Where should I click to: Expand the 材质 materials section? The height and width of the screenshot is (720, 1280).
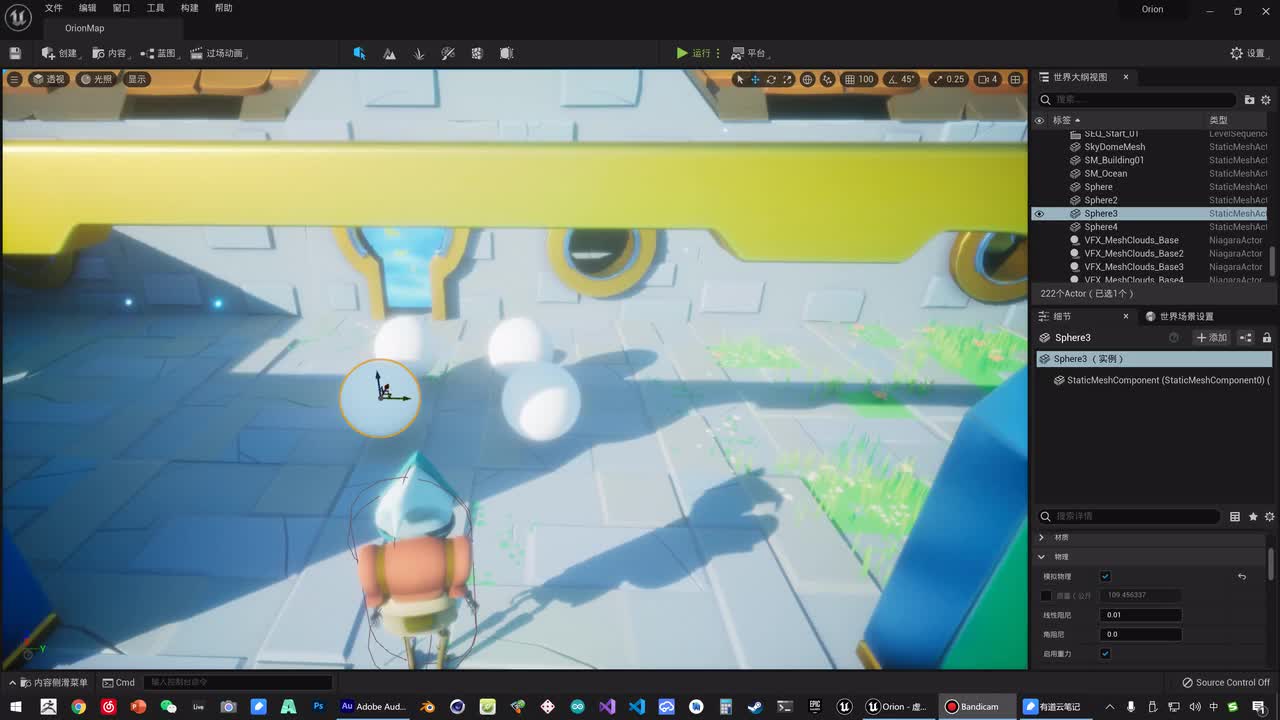[x=1041, y=537]
